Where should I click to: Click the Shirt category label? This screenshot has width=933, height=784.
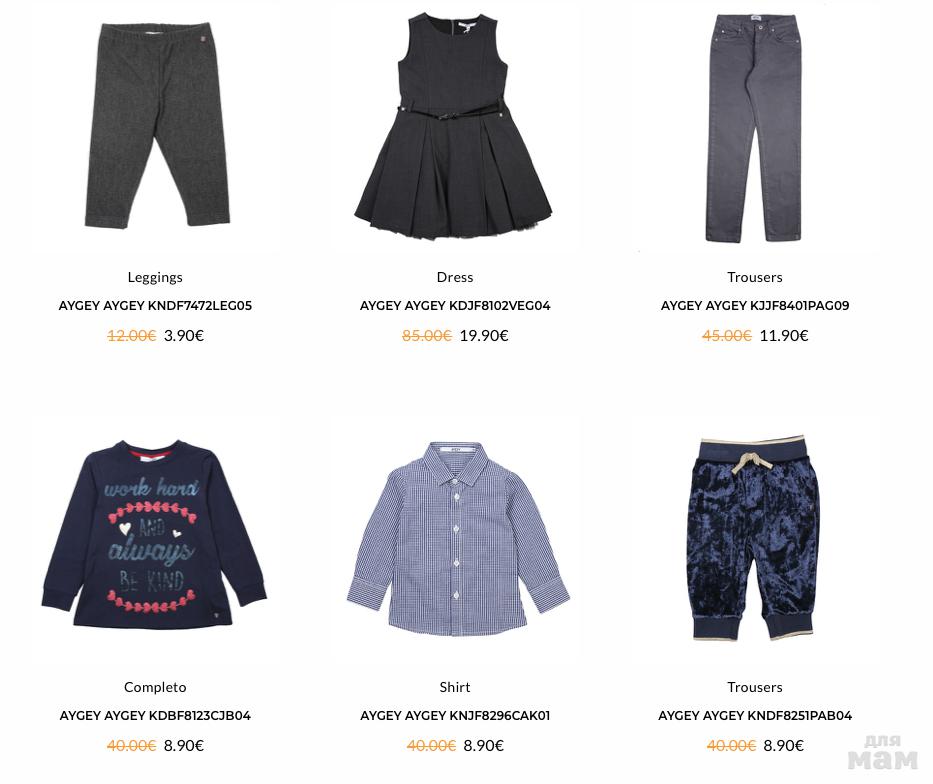[455, 687]
